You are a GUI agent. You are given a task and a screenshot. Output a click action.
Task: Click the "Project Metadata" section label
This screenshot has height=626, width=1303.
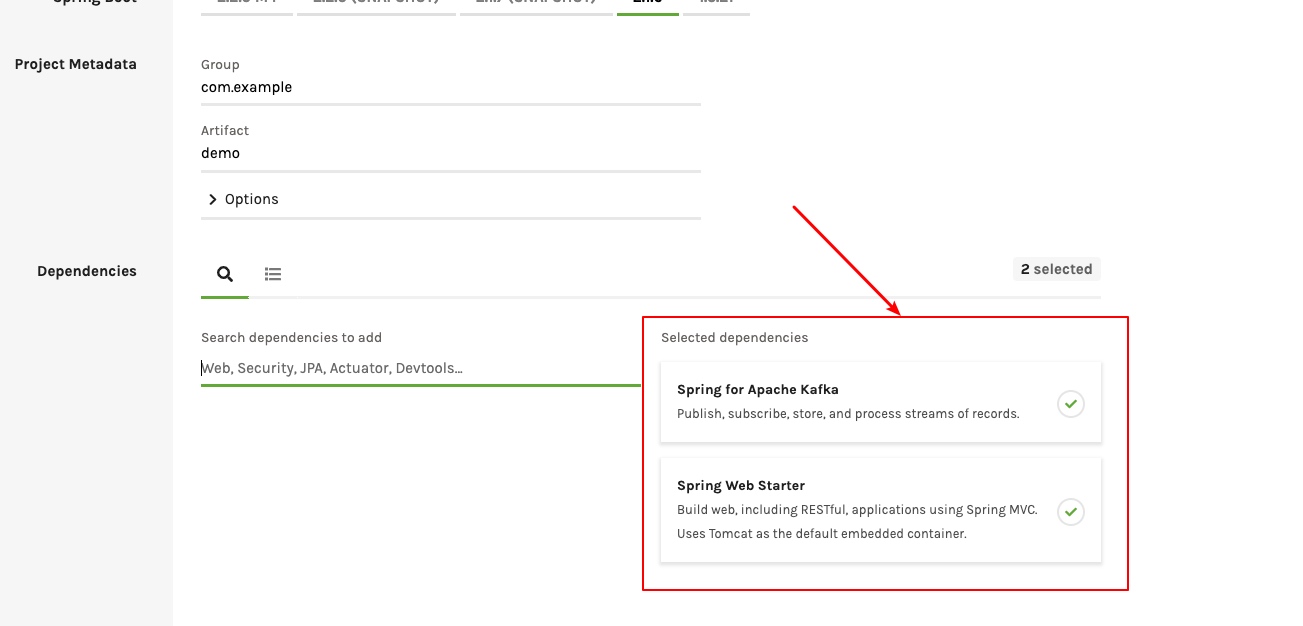pyautogui.click(x=75, y=64)
